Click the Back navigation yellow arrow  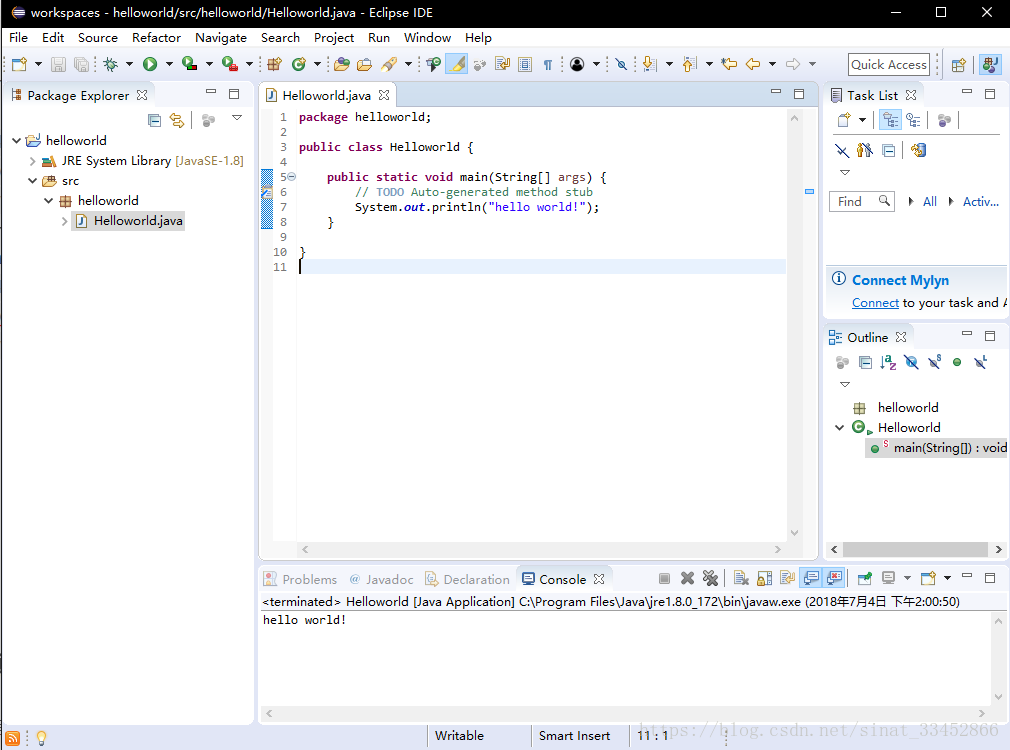[753, 64]
